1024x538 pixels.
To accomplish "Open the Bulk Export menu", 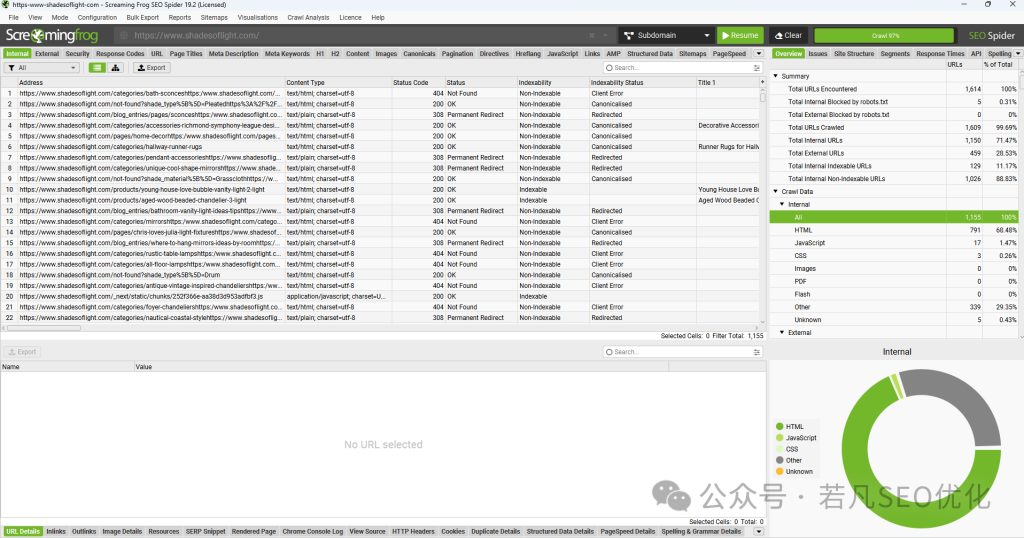I will [x=142, y=18].
